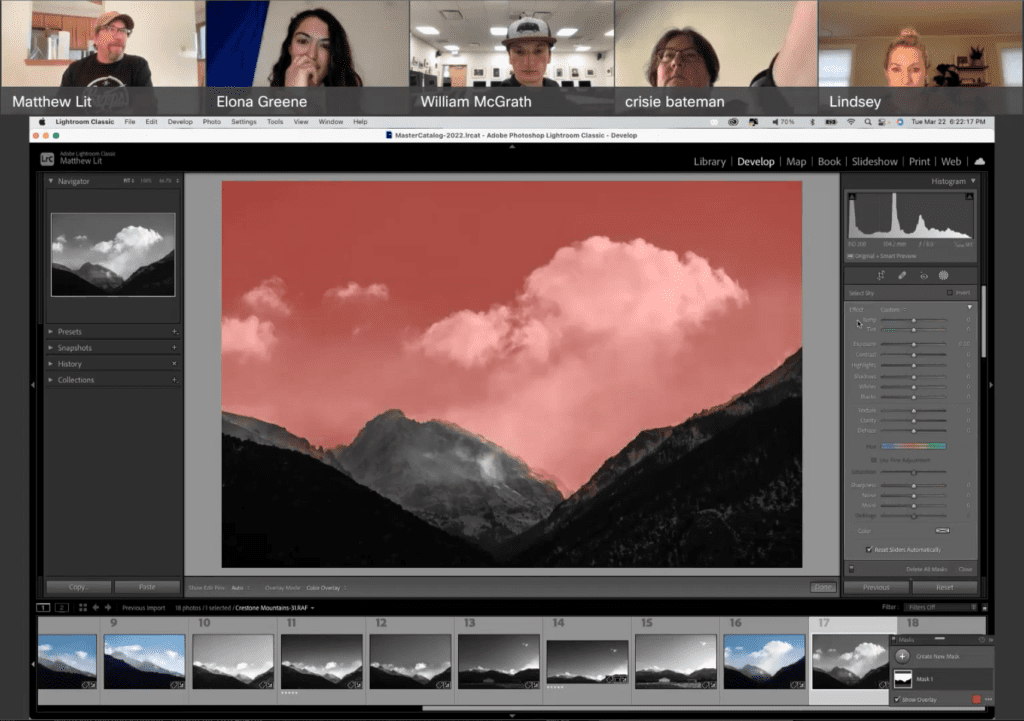
Task: Click the macOS Spotlight search icon
Action: pos(869,122)
